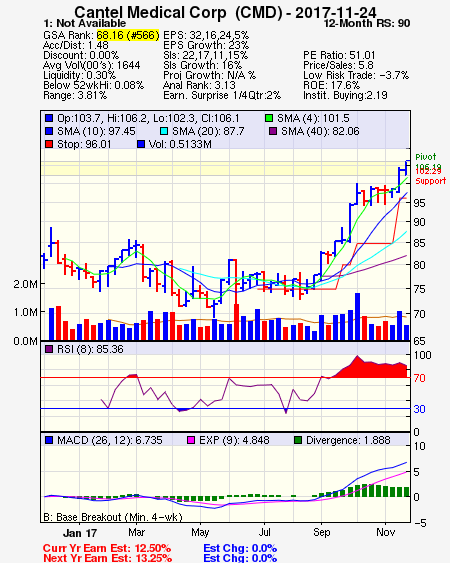450x563 pixels.
Task: Click the Acc/Dist: 1.48 value
Action: (75, 45)
